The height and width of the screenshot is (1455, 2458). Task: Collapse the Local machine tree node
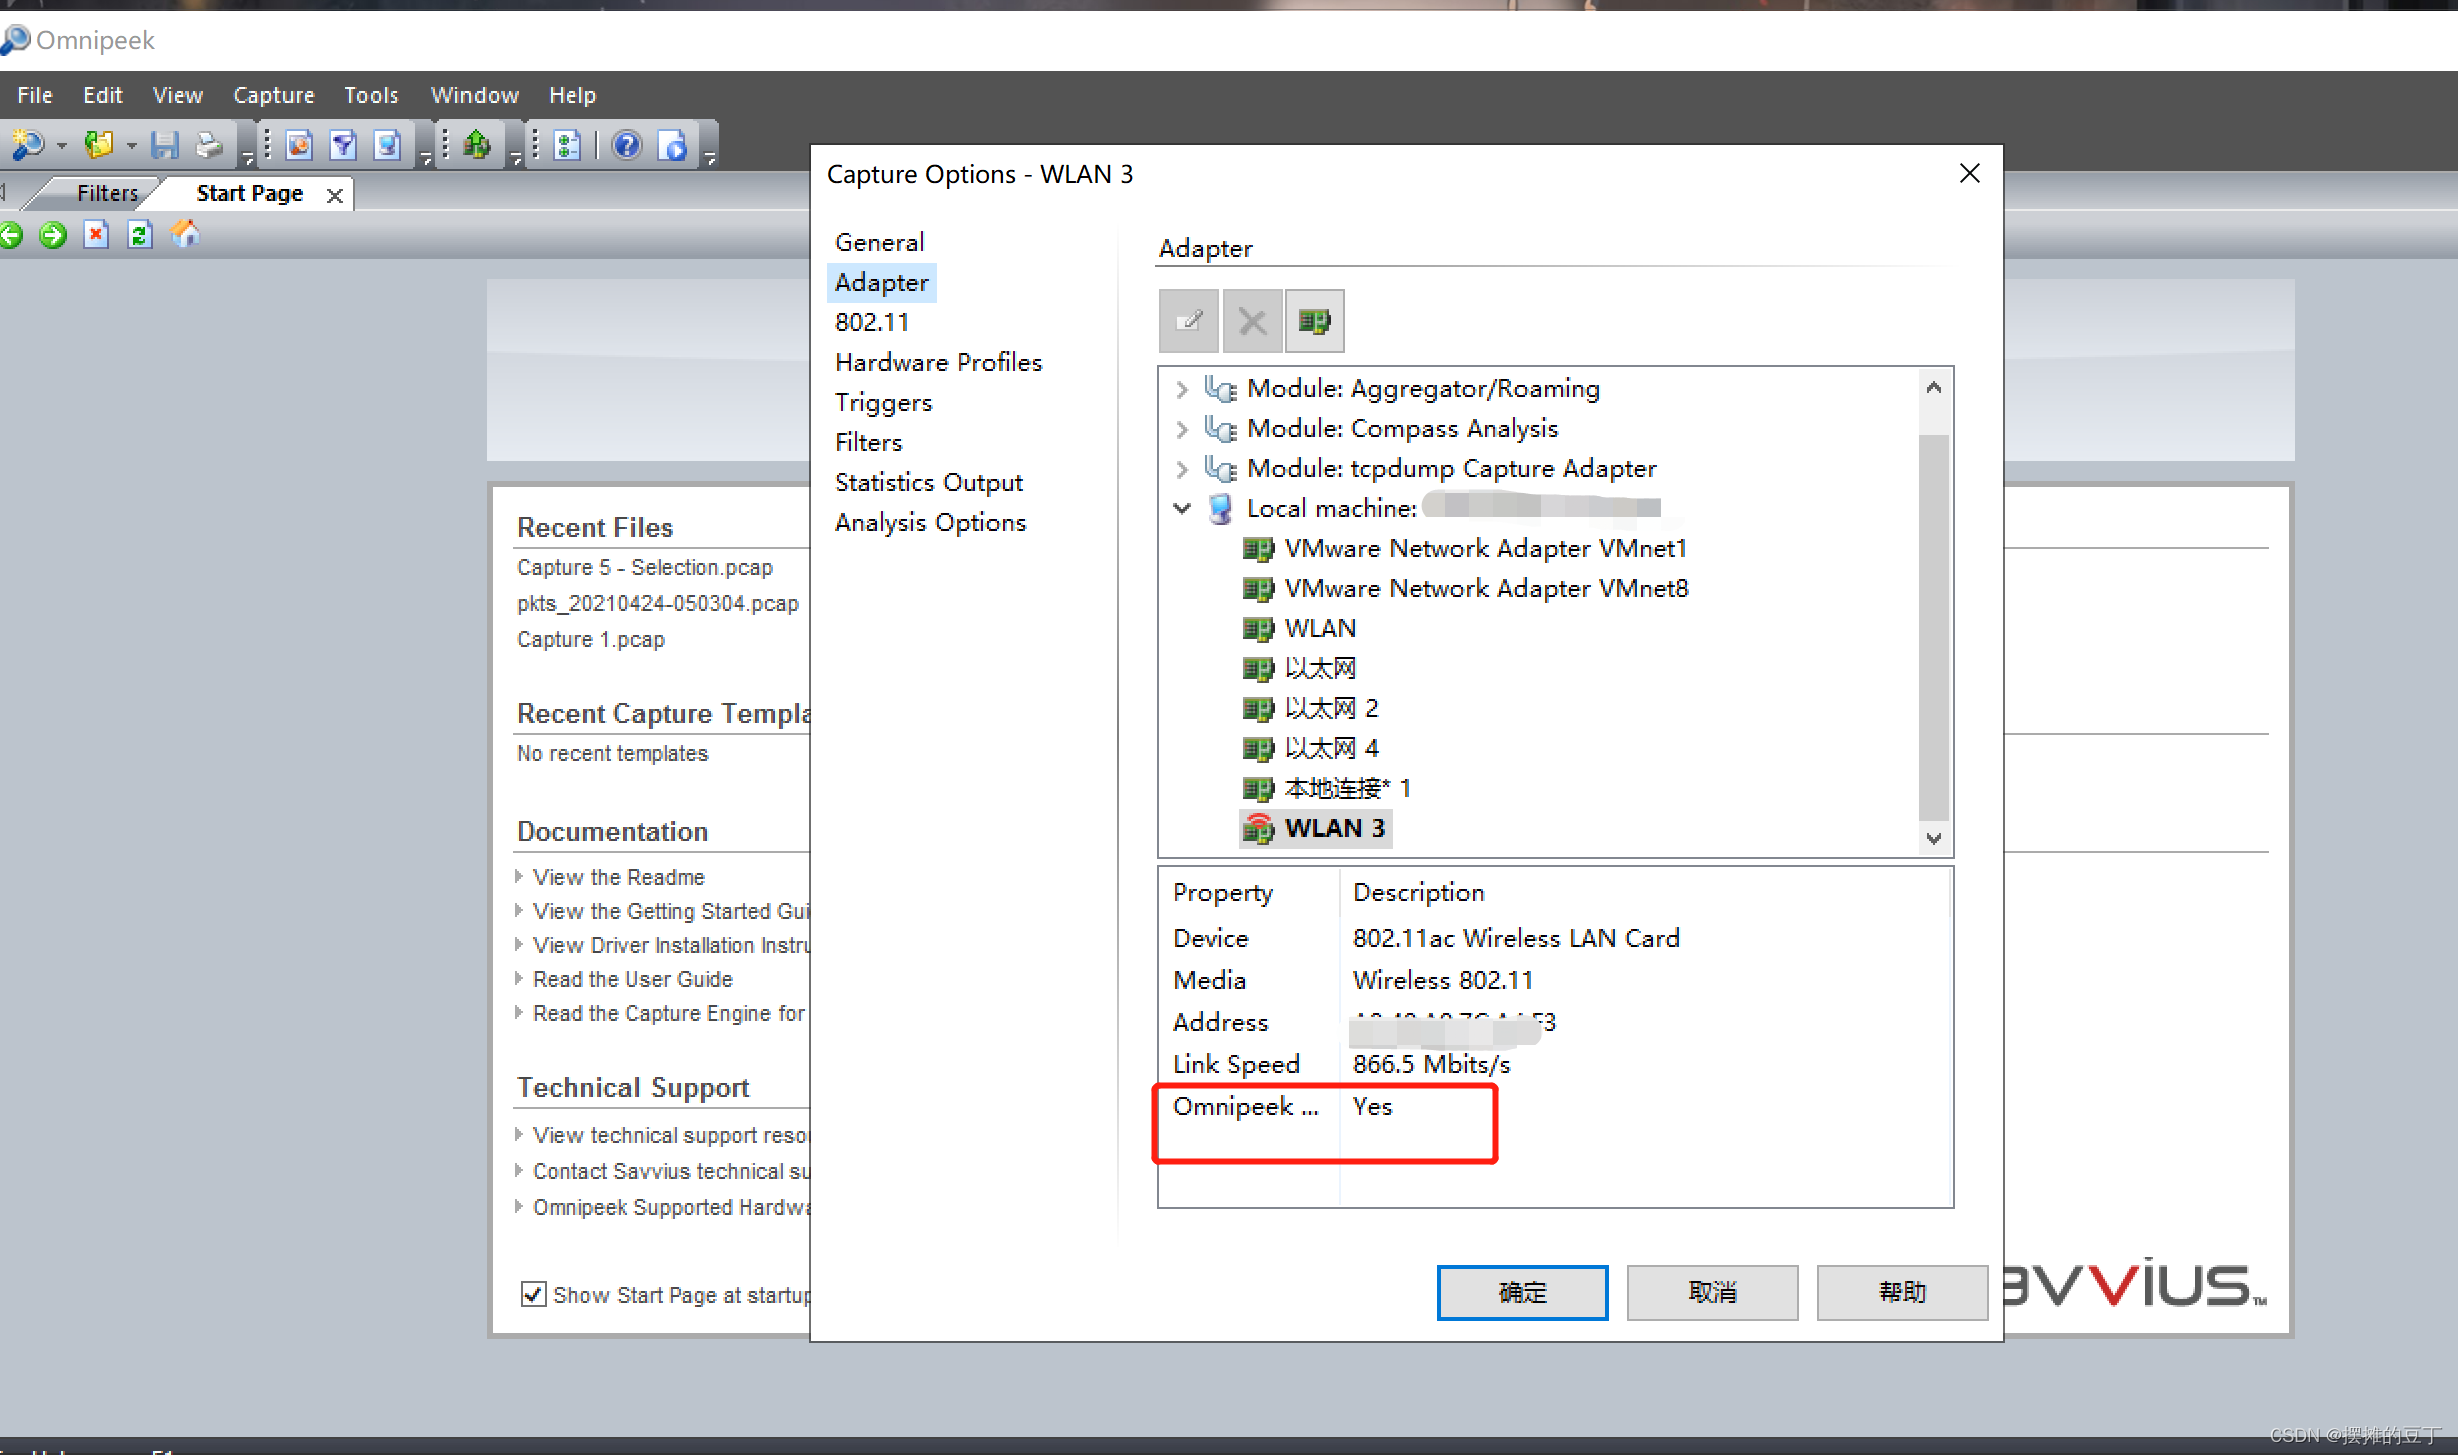[x=1182, y=508]
